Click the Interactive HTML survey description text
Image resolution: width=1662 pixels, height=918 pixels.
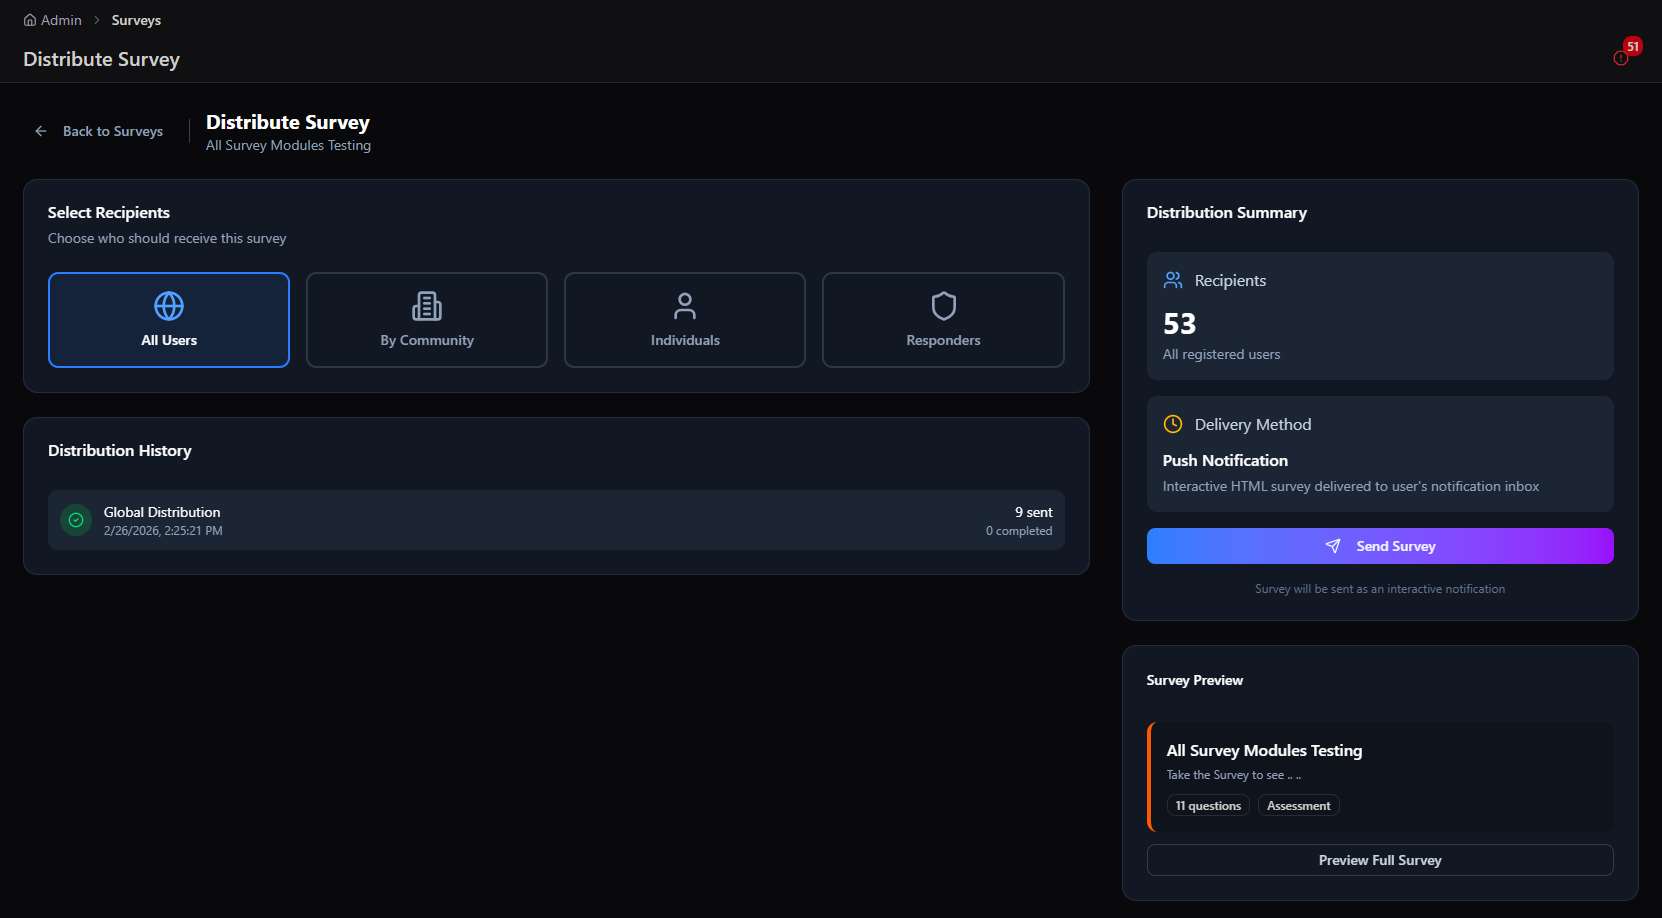[1351, 486]
